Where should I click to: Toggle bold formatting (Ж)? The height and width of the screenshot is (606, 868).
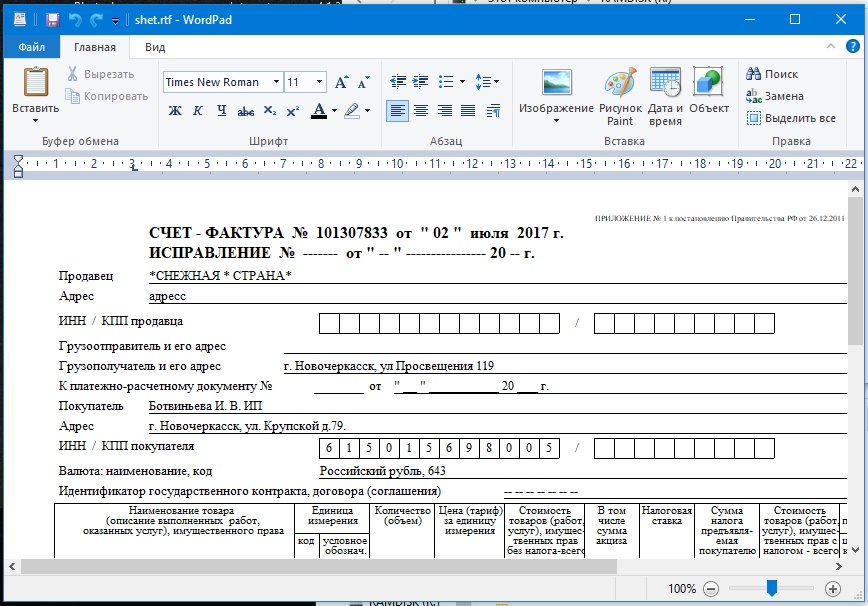click(x=175, y=111)
